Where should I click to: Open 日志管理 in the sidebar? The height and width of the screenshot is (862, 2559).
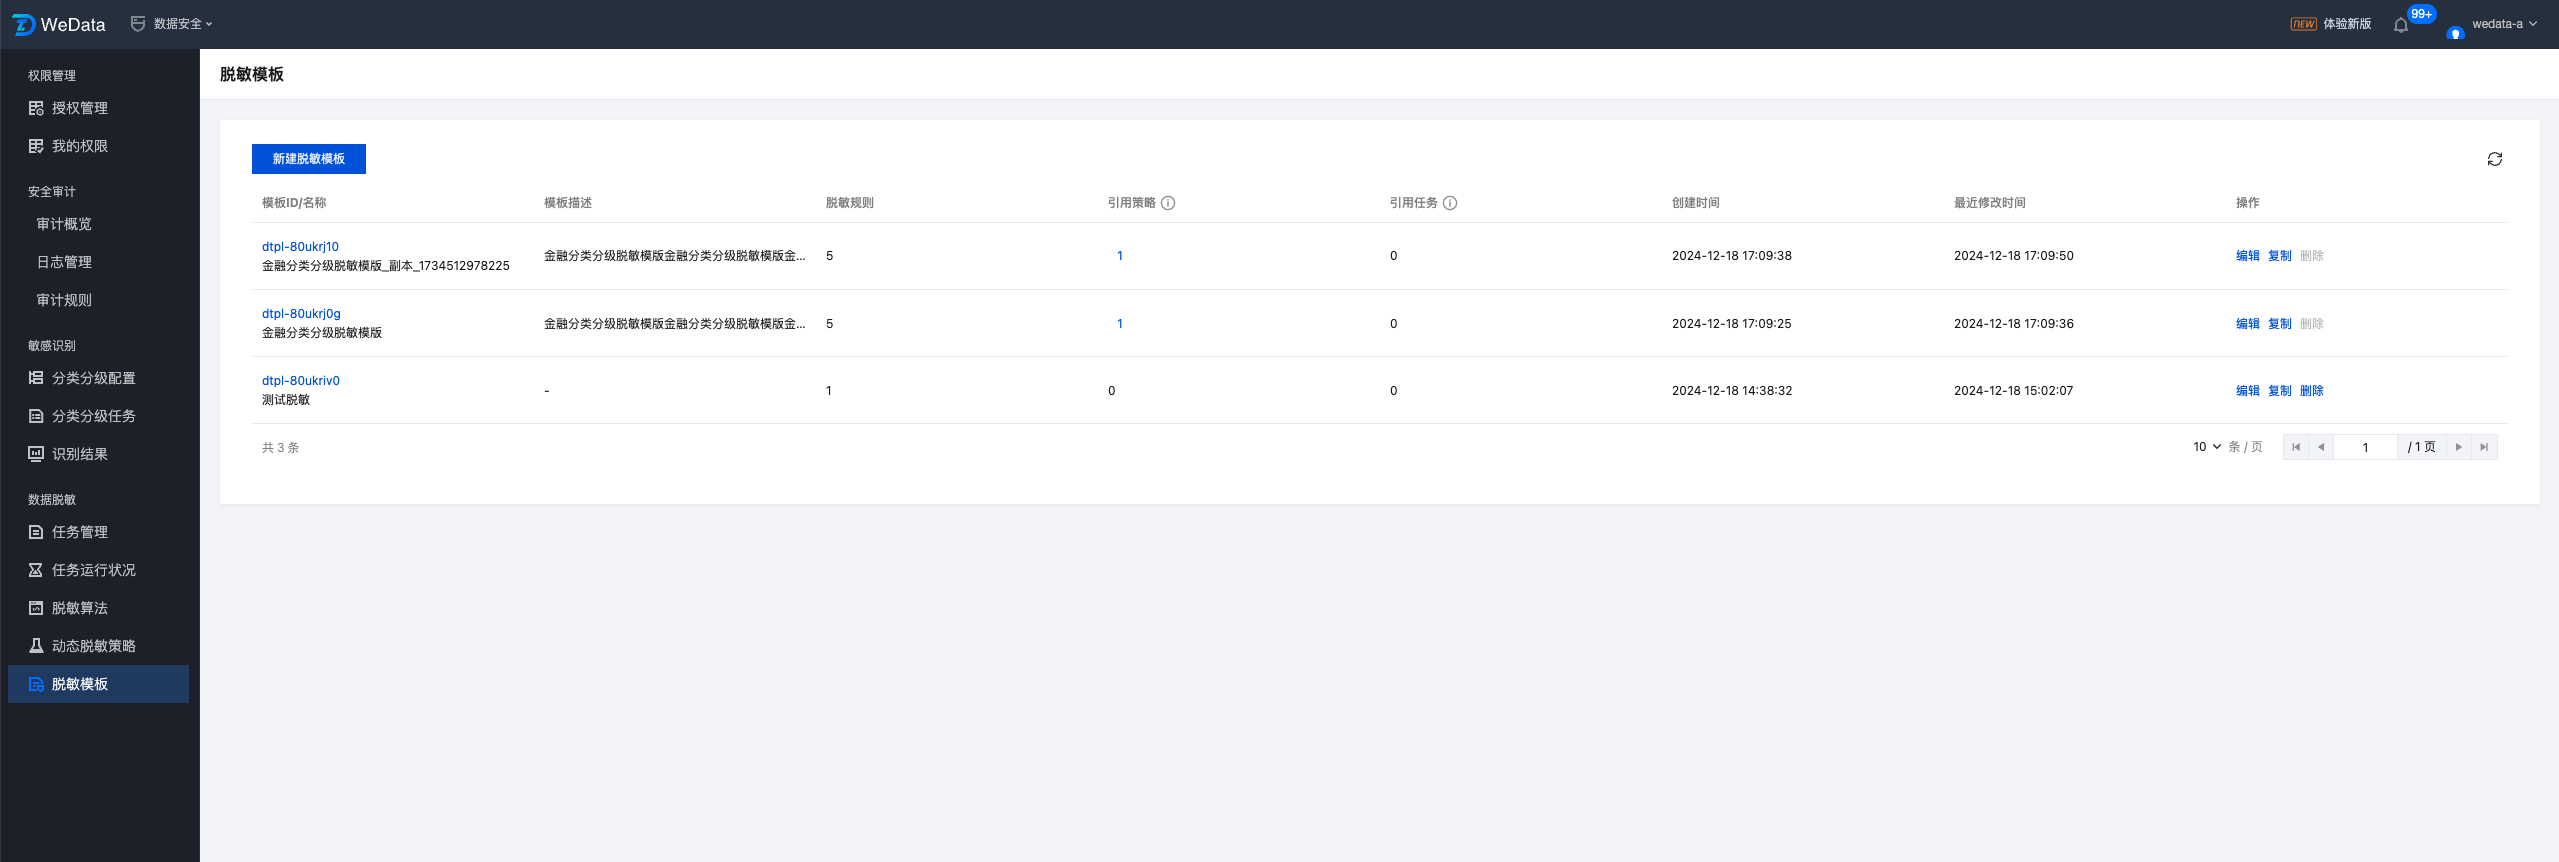pos(64,262)
